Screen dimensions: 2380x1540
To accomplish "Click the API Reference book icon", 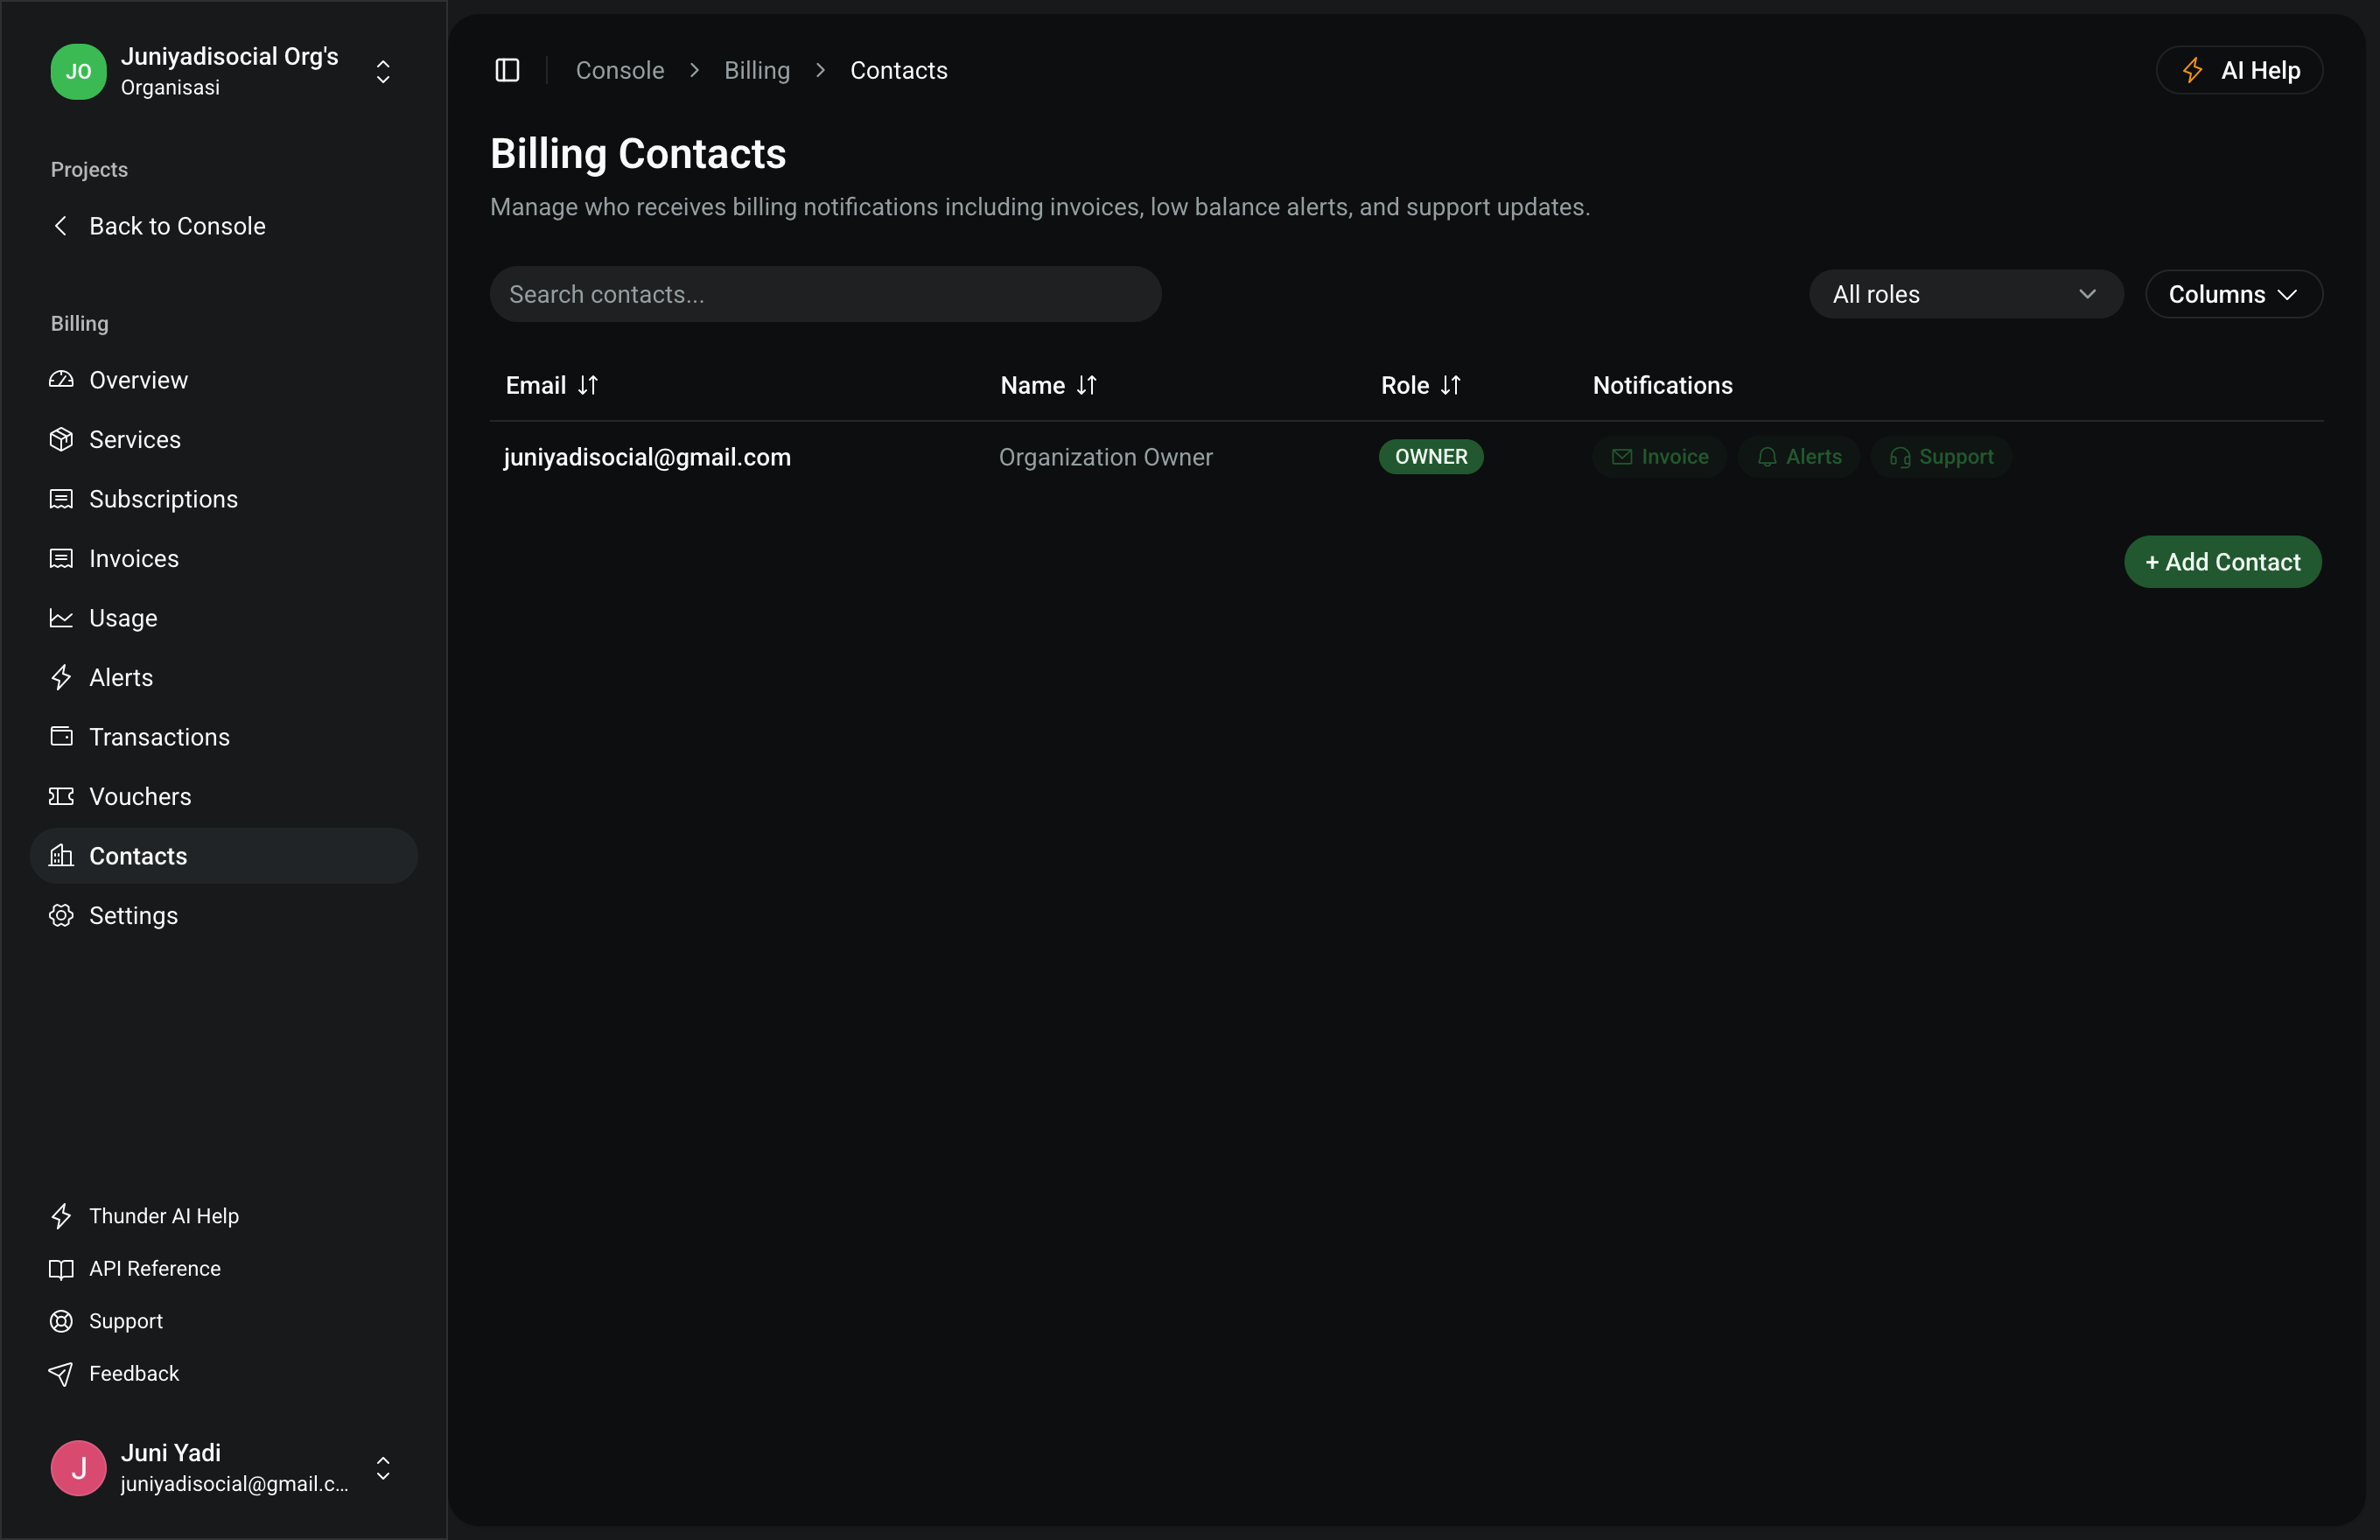I will (61, 1269).
